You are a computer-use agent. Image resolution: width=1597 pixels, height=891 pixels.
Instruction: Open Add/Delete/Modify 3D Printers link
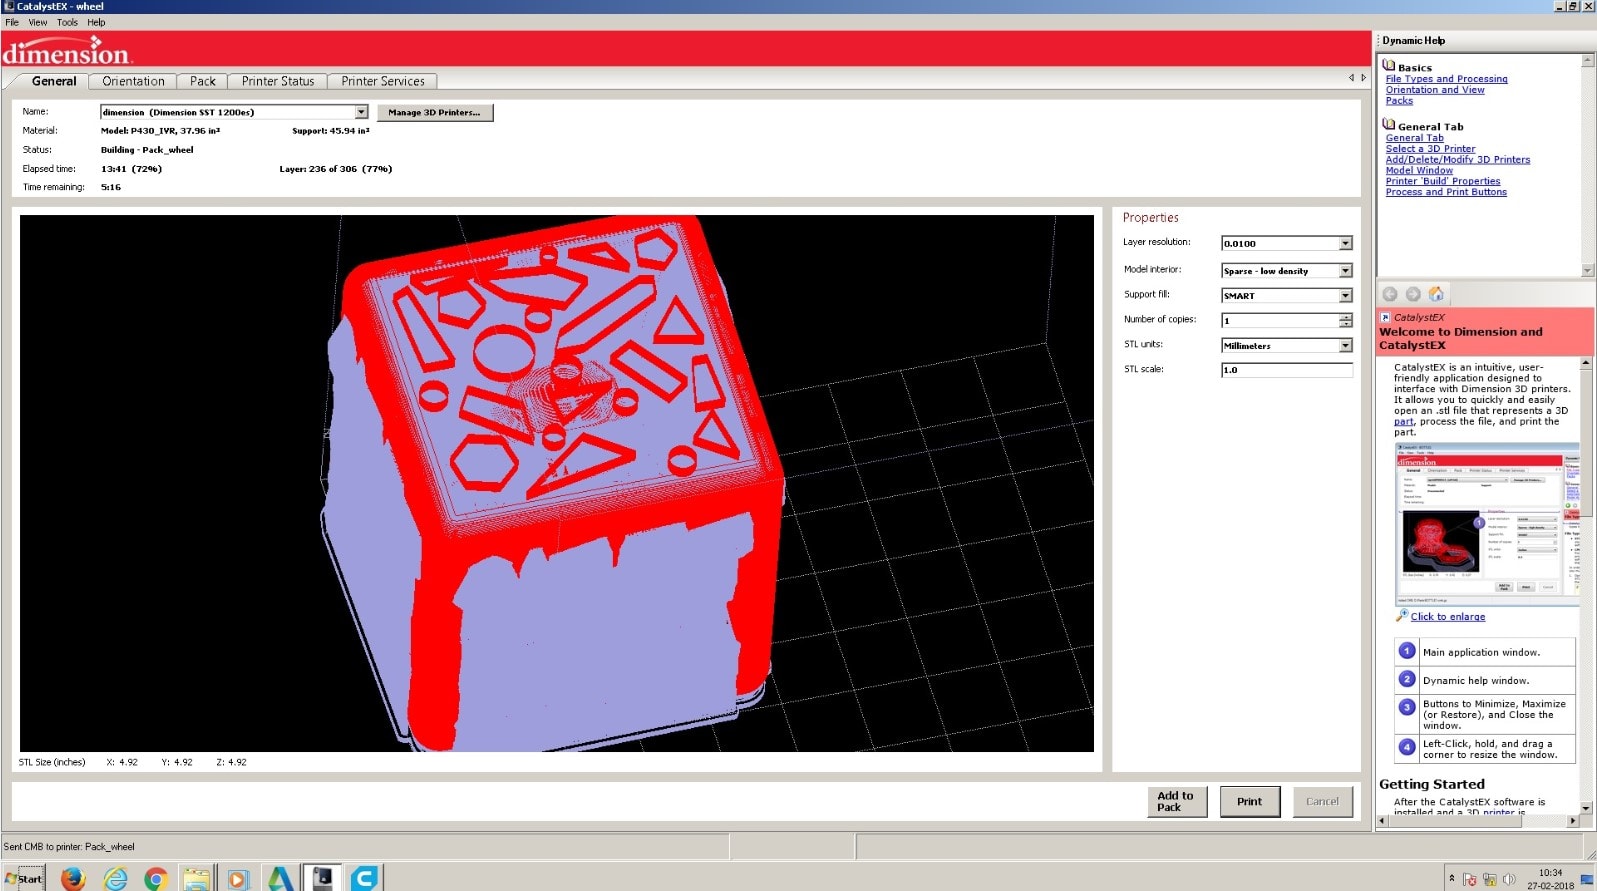1458,160
